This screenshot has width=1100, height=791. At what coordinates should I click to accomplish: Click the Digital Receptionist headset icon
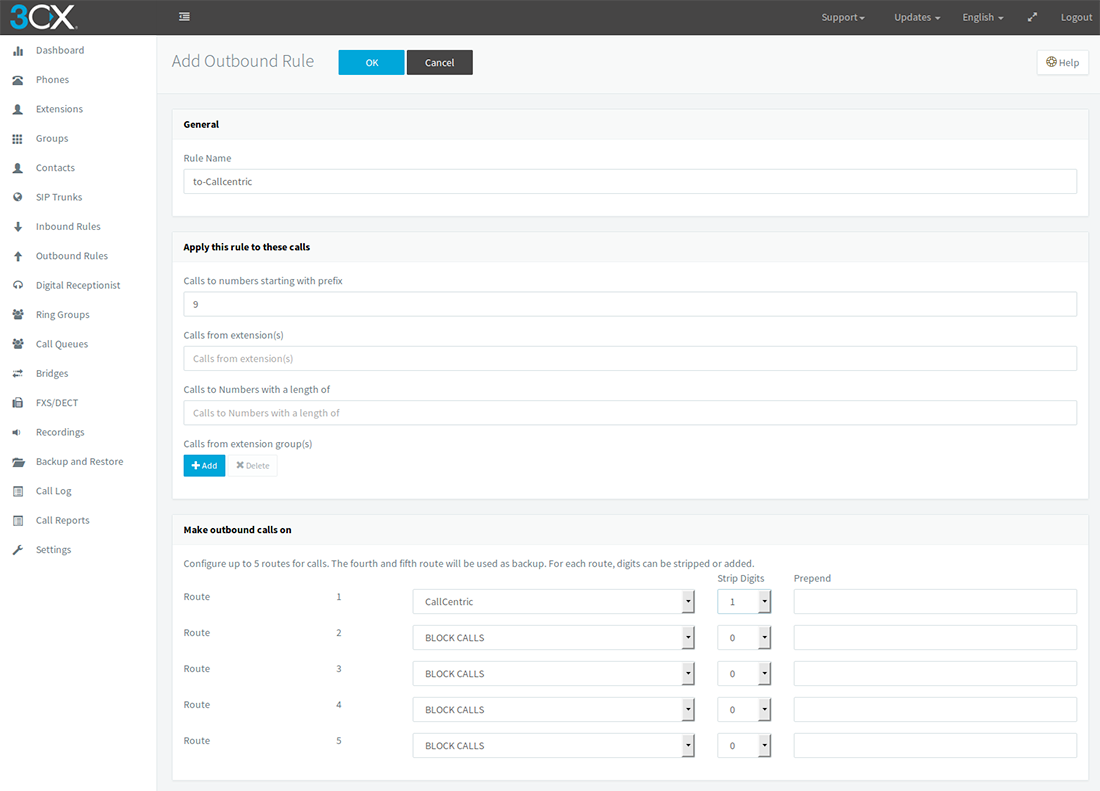click(18, 285)
